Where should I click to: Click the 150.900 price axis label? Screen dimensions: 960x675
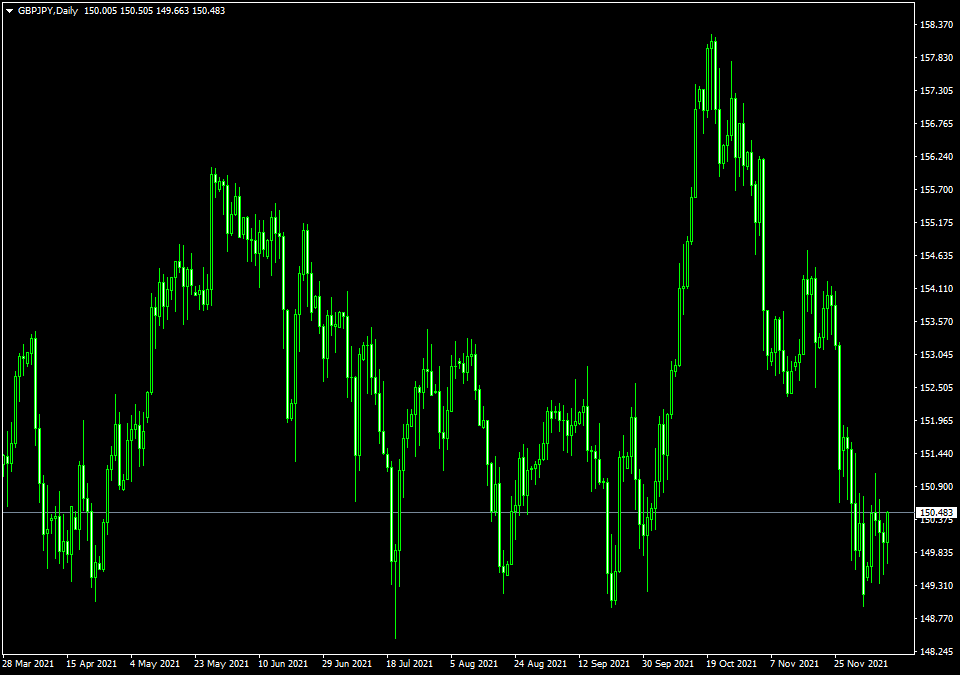[937, 487]
